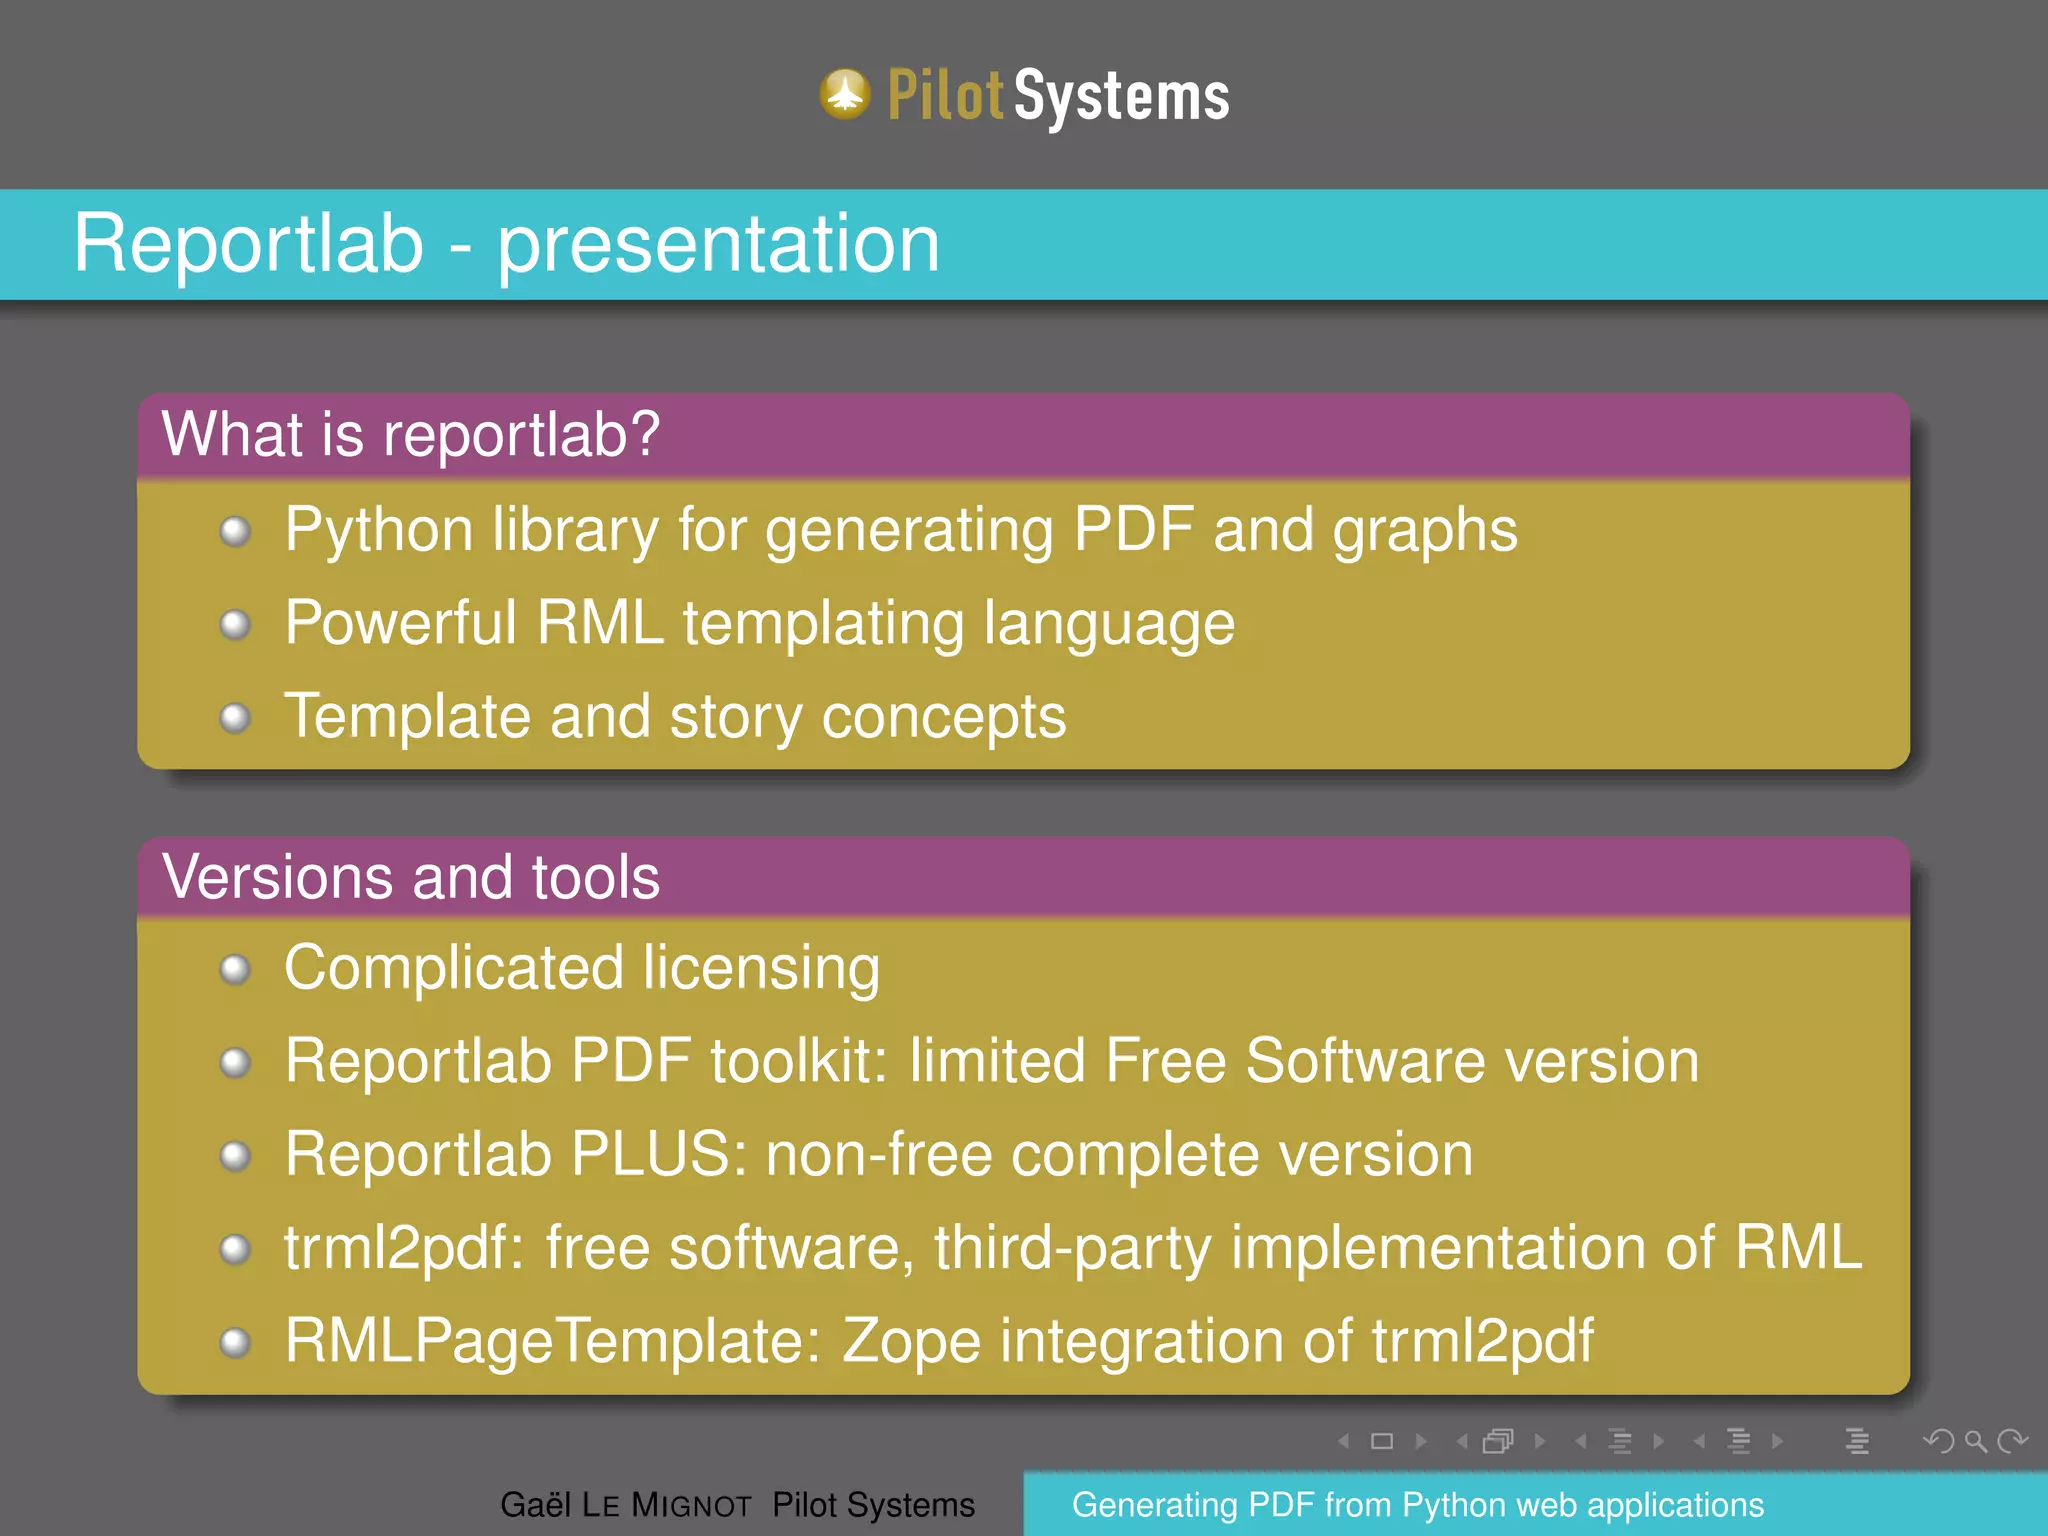Click the author name 'Gaël Le Mignot'
This screenshot has height=1536, width=2048.
coord(625,1505)
